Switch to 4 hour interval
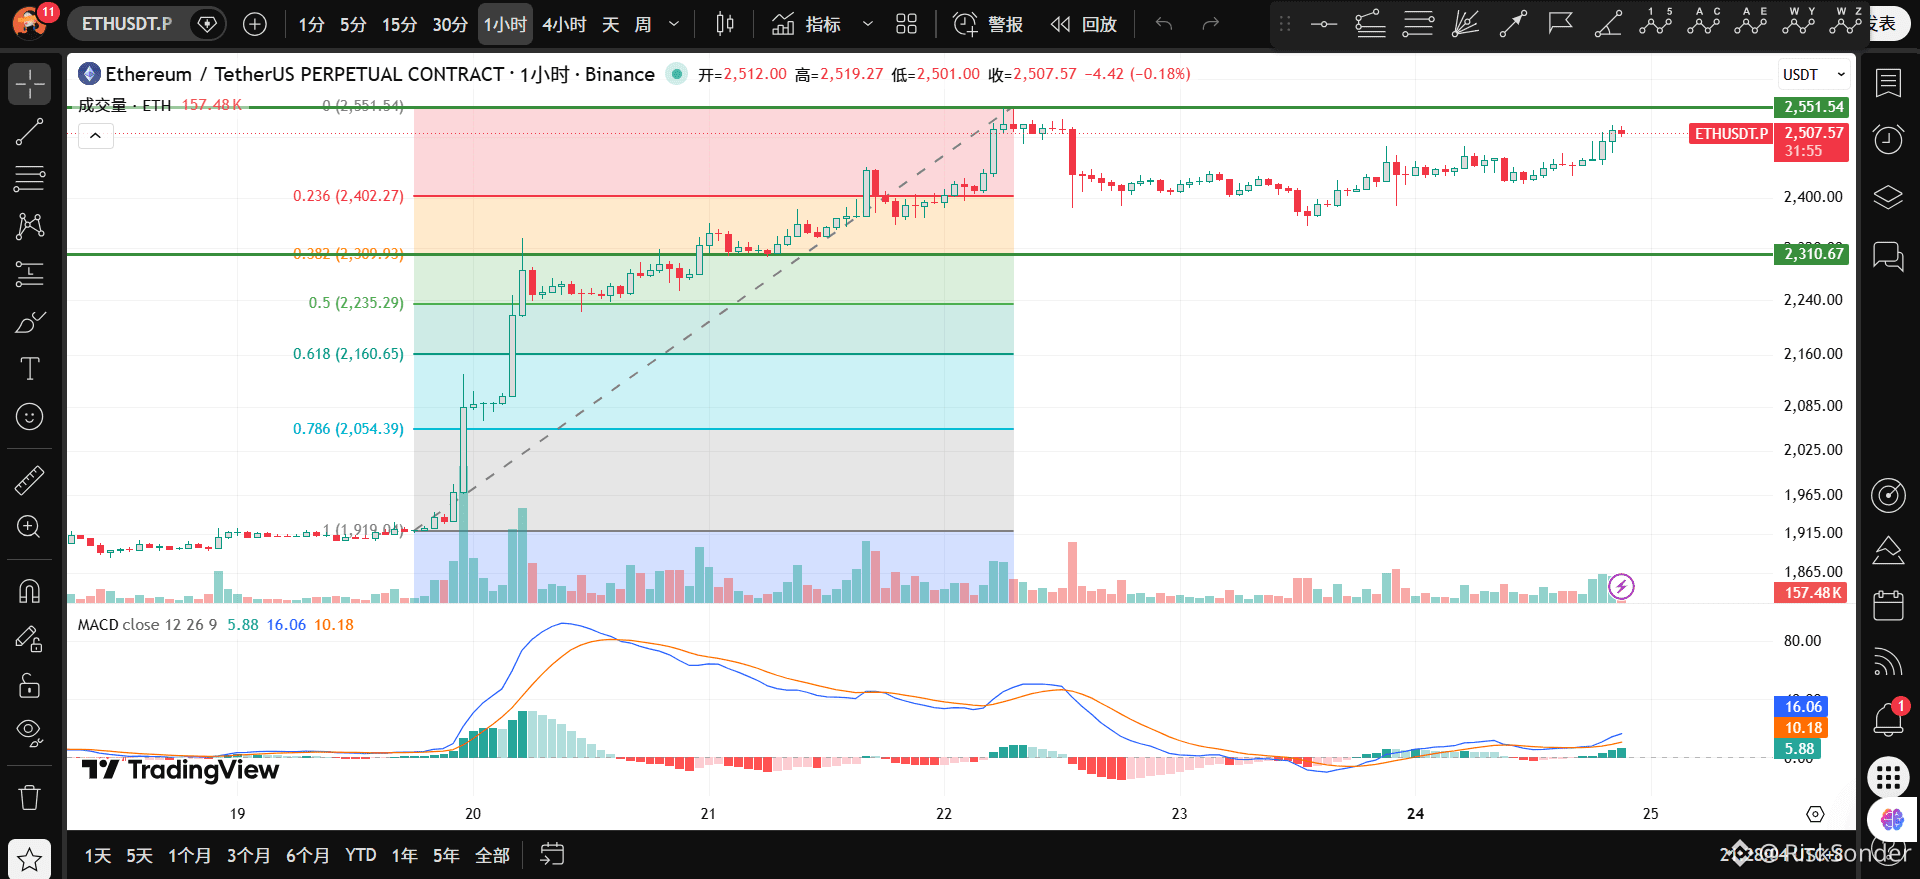Screen dimensions: 1920x879 click(564, 24)
